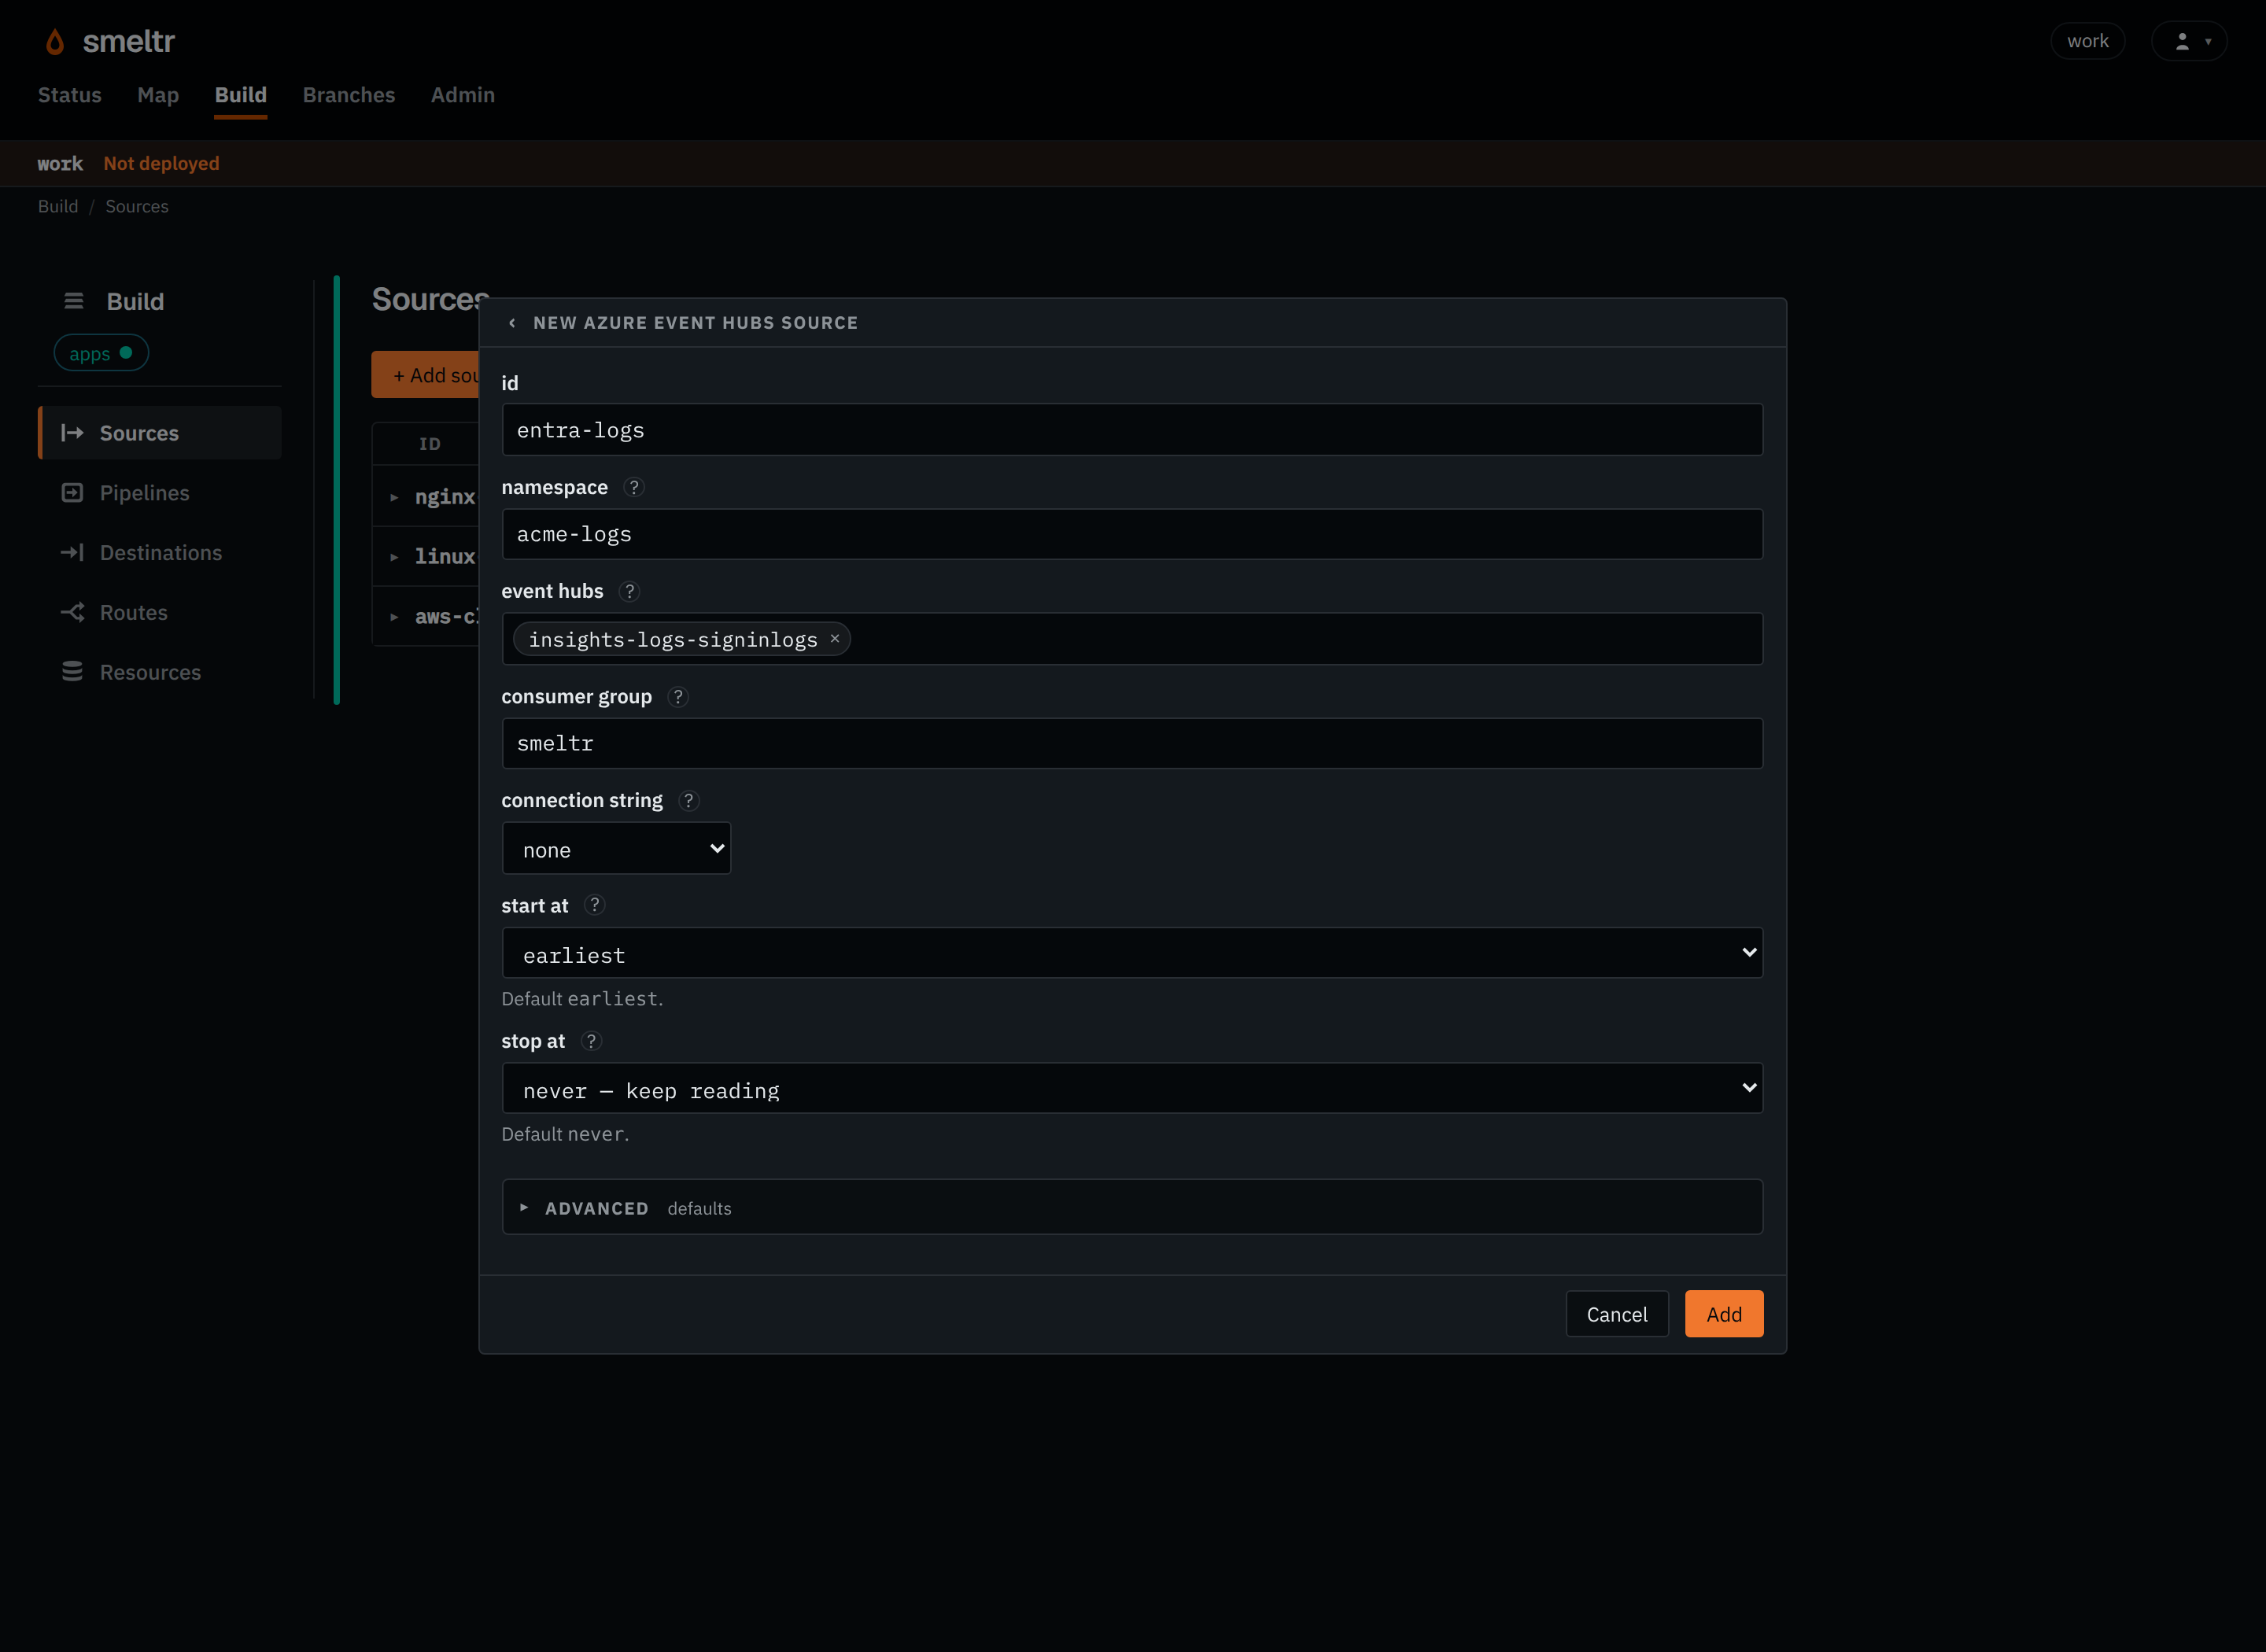Expand the Advanced defaults section
The width and height of the screenshot is (2266, 1652).
(x=1132, y=1207)
